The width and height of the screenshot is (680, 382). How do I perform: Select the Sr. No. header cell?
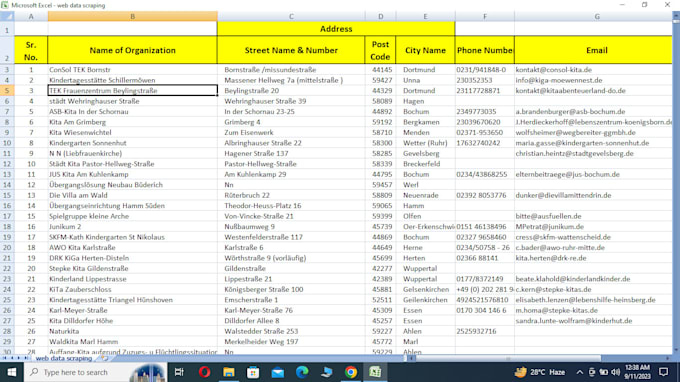tap(31, 50)
